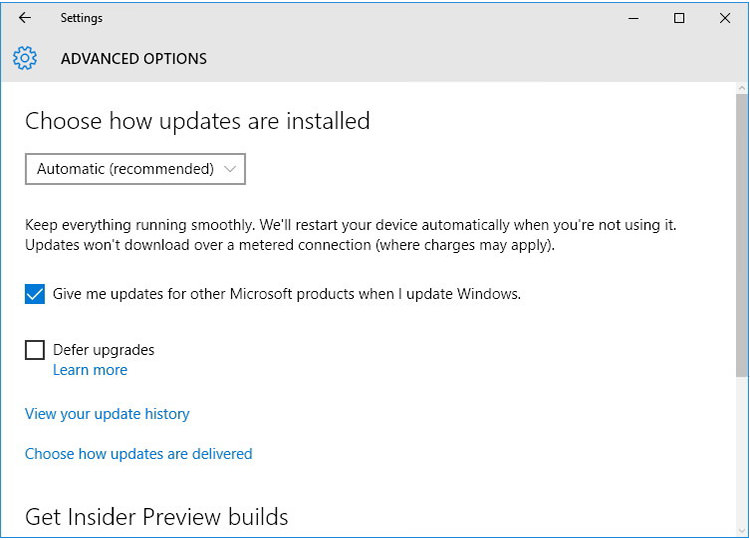Maximize the Settings window
Image resolution: width=750 pixels, height=540 pixels.
click(680, 18)
